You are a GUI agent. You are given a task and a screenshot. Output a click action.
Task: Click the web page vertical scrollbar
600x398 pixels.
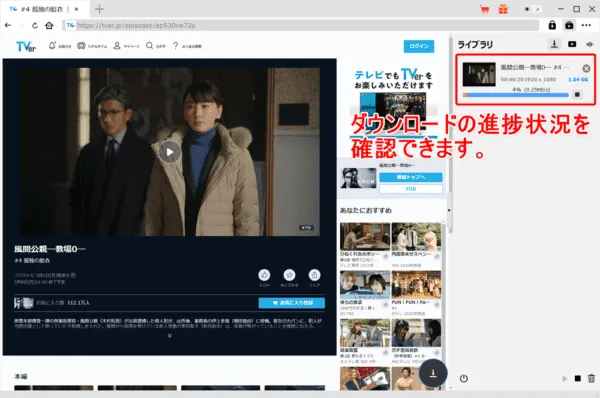coord(450,134)
